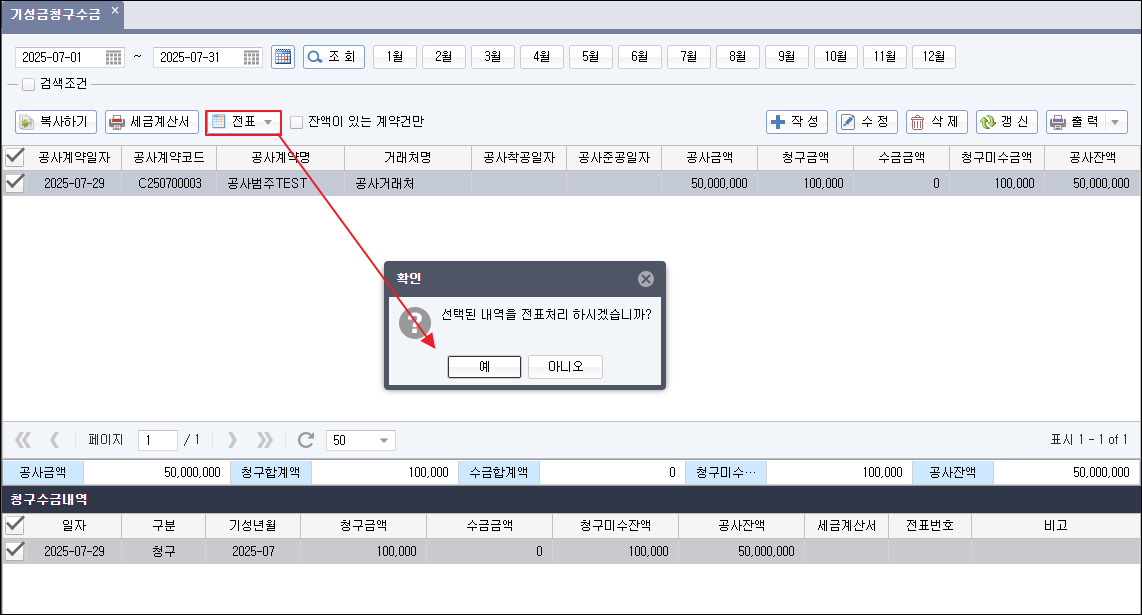Enable the 검색조건 checkbox
Screen dimensions: 1142x615
tap(26, 84)
